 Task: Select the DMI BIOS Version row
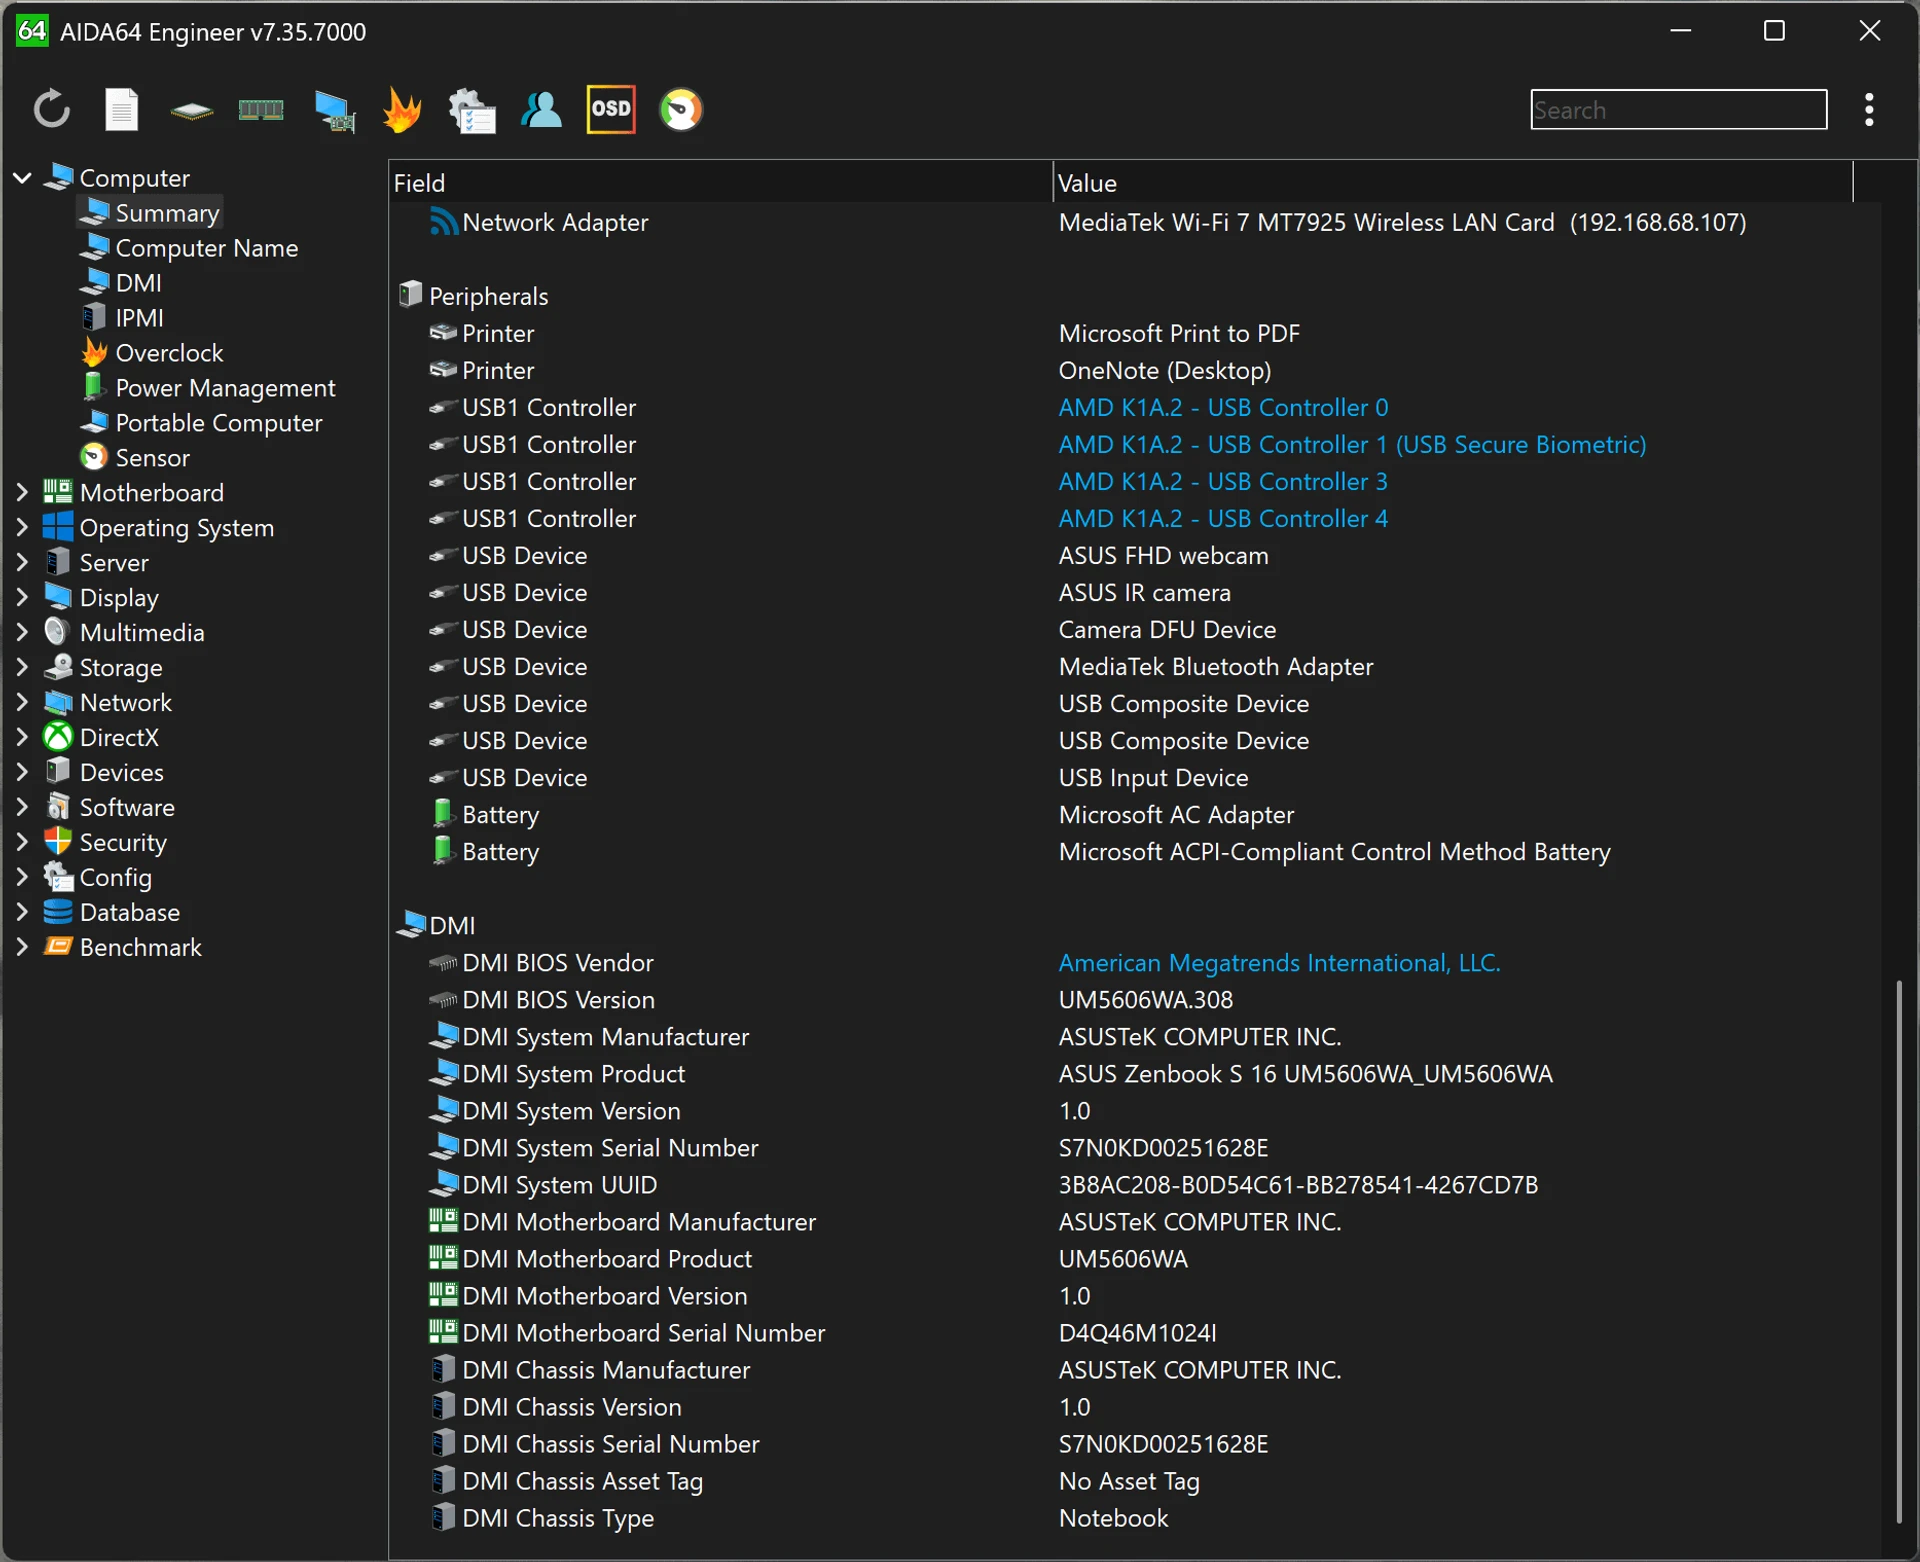(1135, 999)
